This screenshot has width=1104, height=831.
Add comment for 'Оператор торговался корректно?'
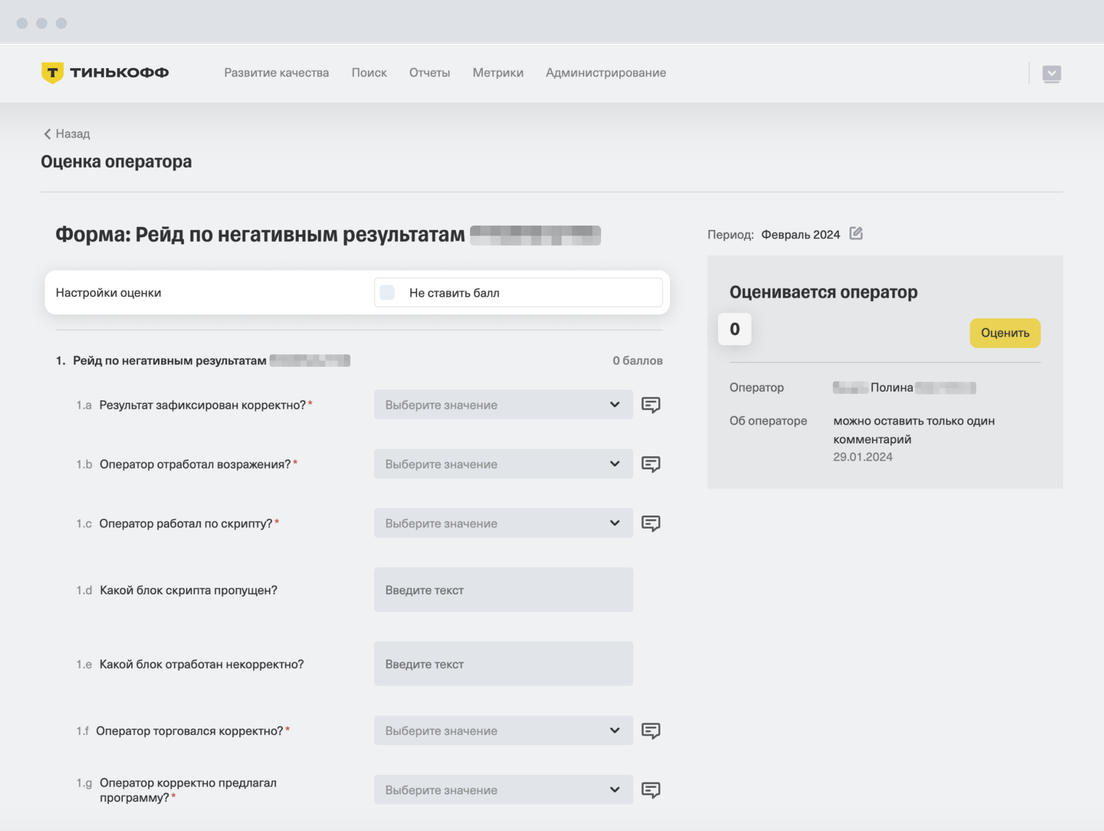[x=651, y=731]
